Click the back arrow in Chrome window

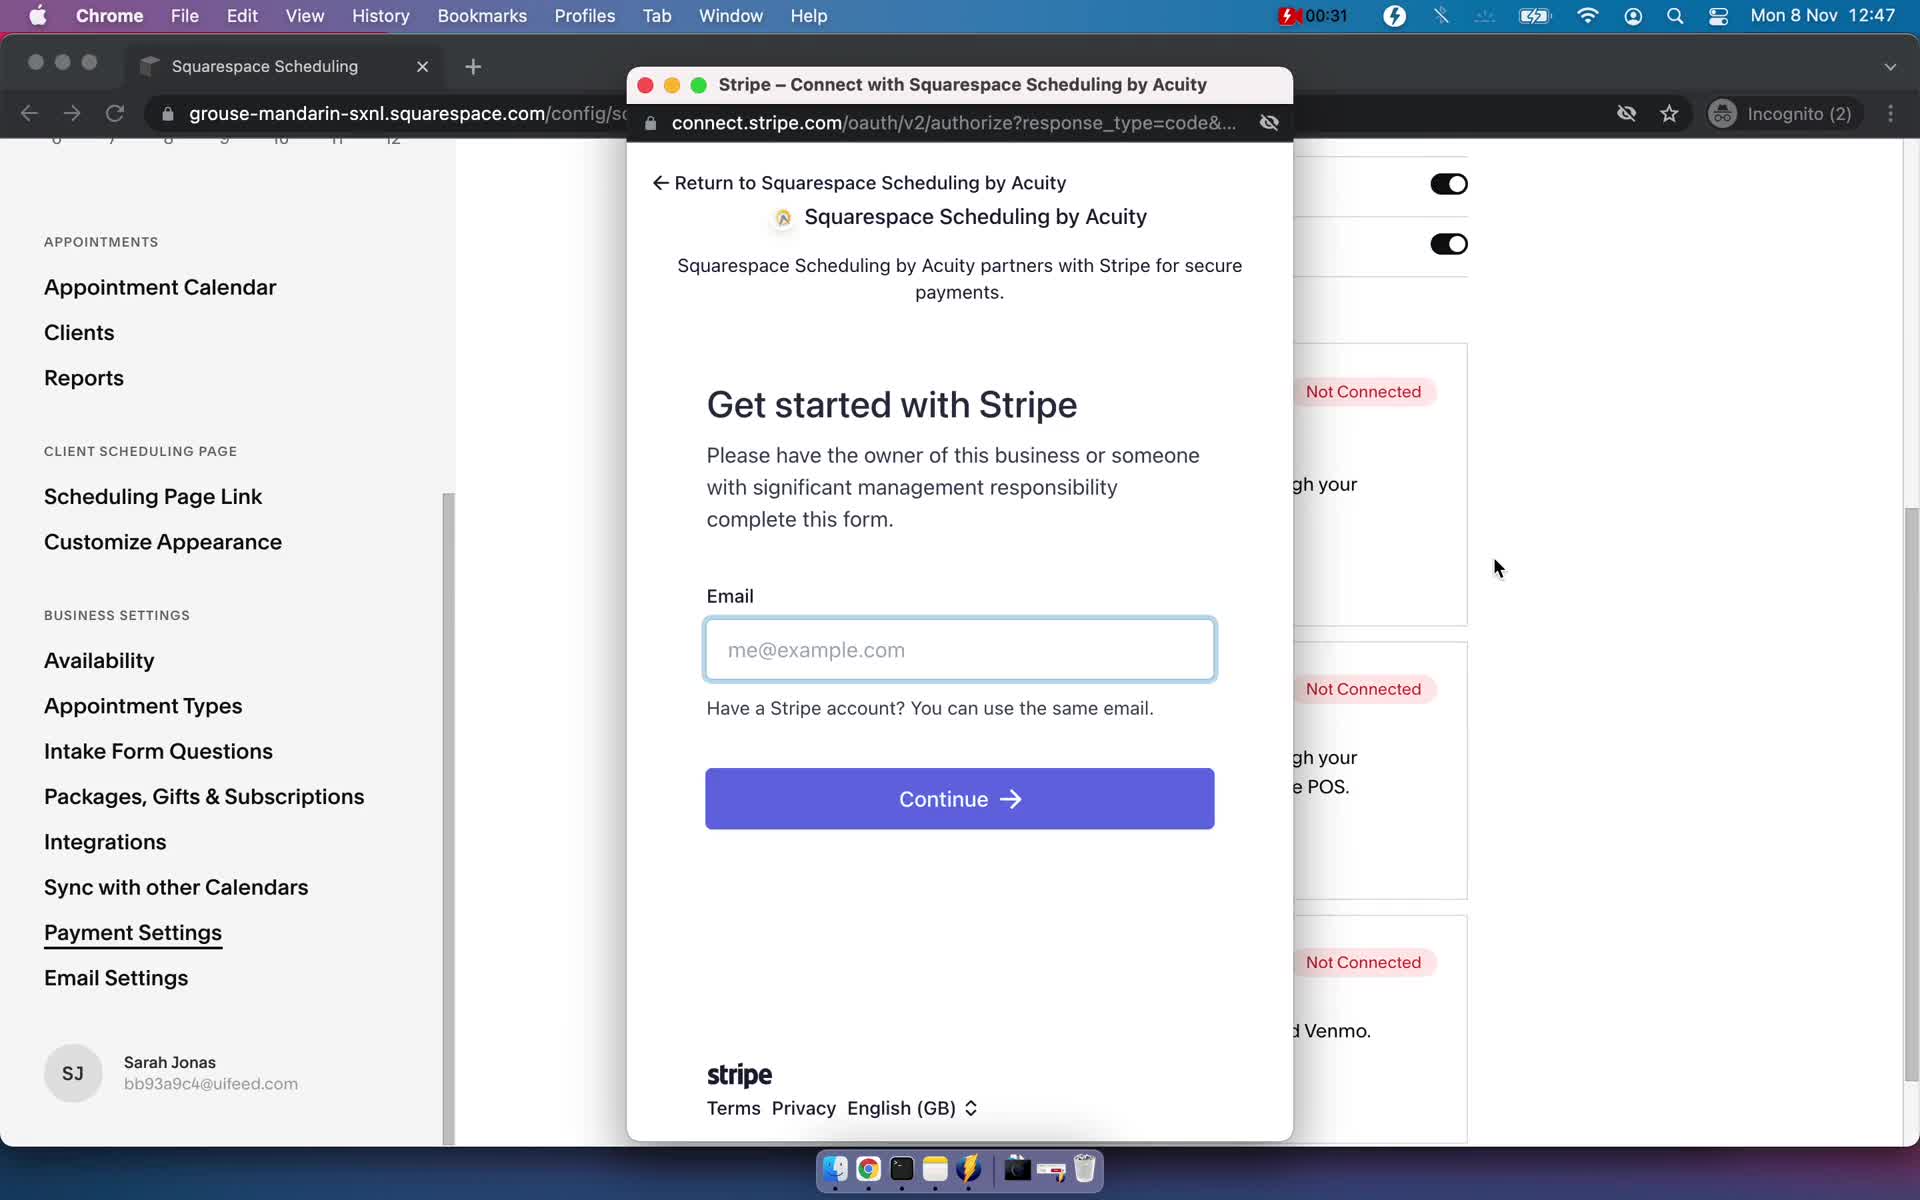click(29, 114)
